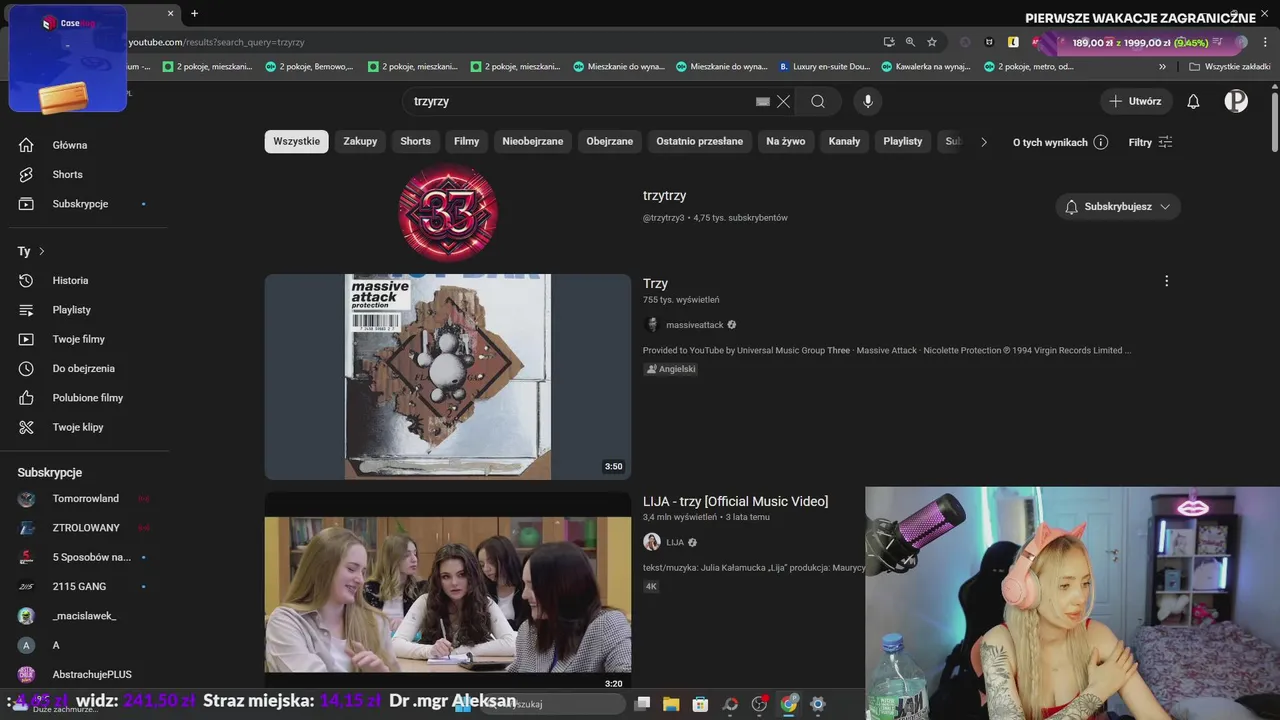Select the Wszystkie filter chip
Viewport: 1280px width, 720px height.
(296, 141)
